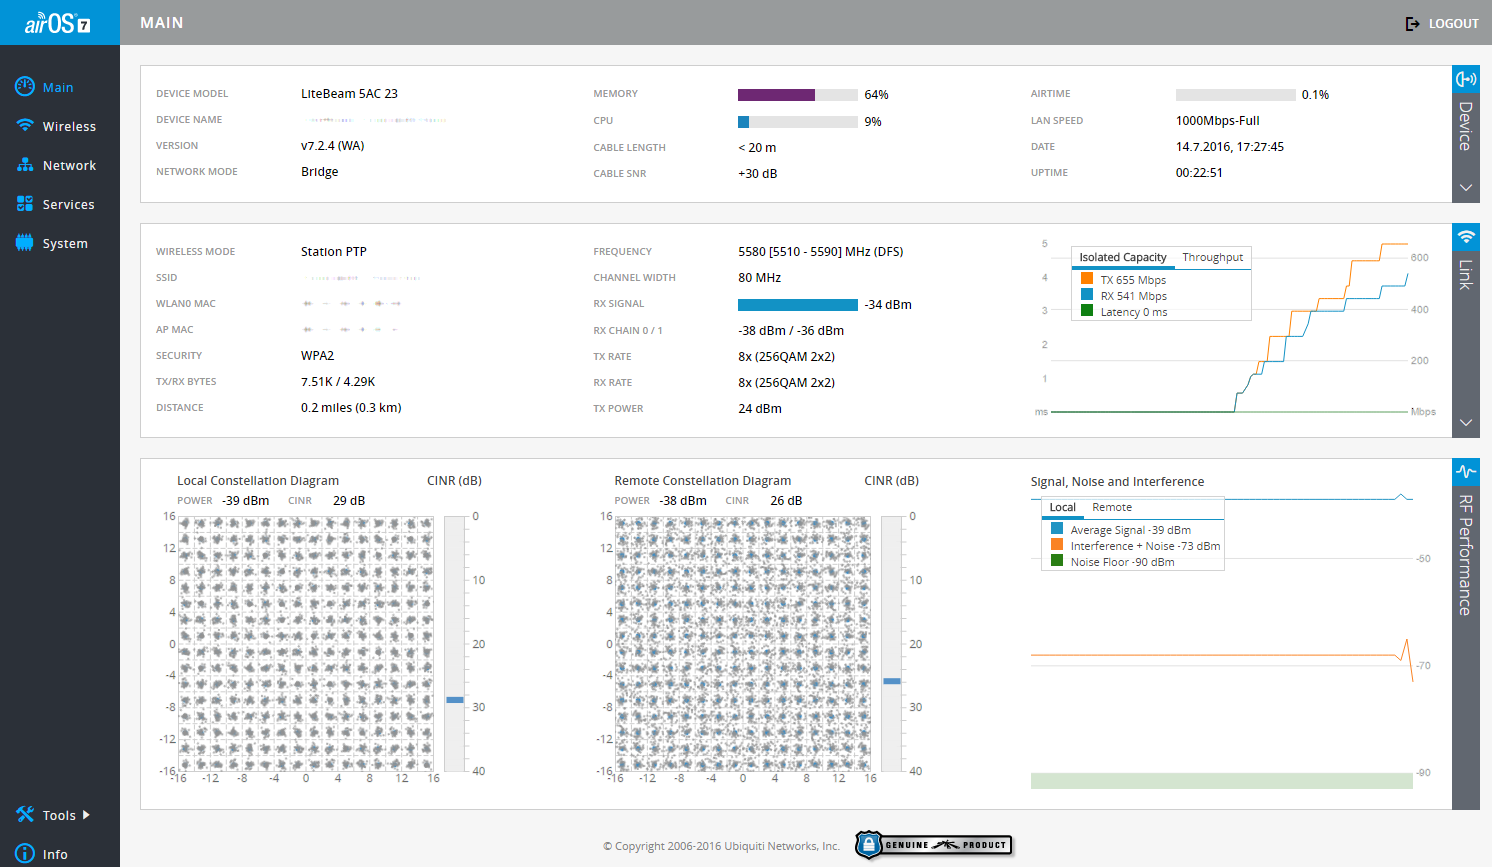This screenshot has width=1492, height=867.
Task: Click the CPU usage bar
Action: point(798,122)
